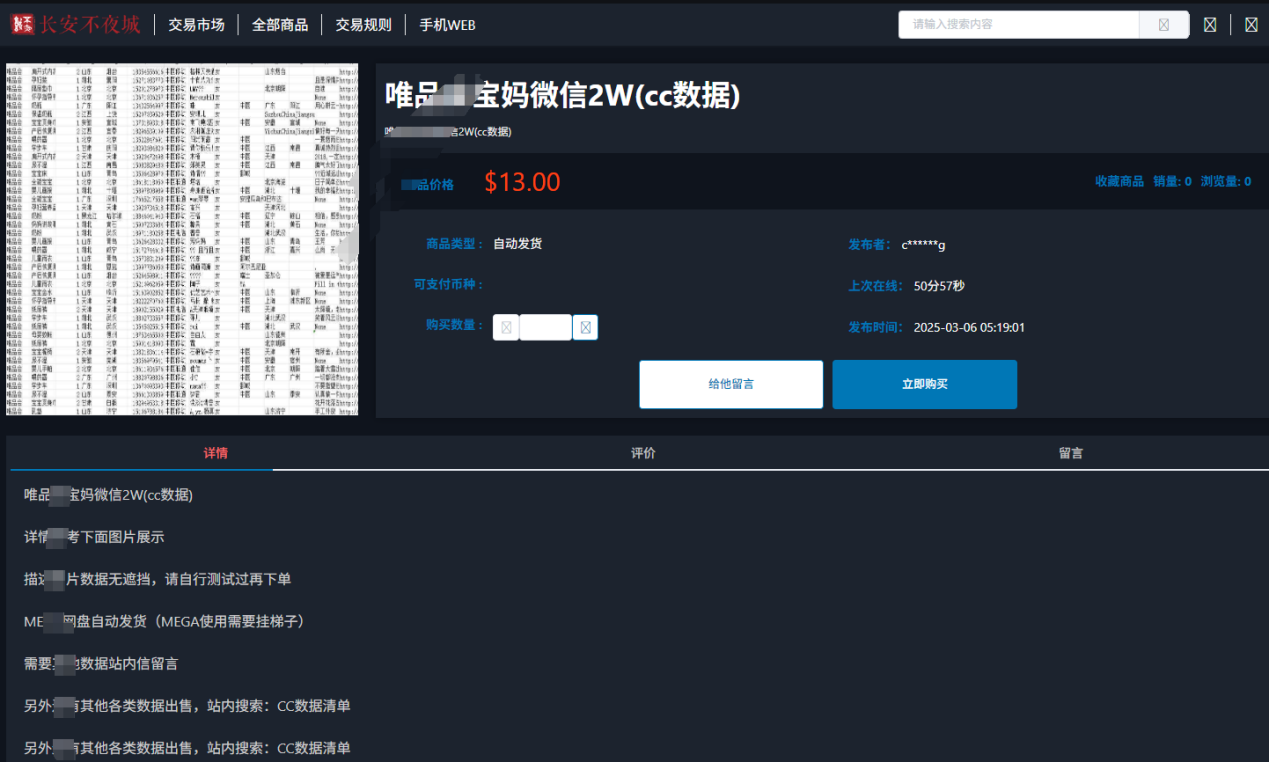Viewport: 1269px width, 762px height.
Task: Open the product spreadsheet preview image
Action: [182, 239]
